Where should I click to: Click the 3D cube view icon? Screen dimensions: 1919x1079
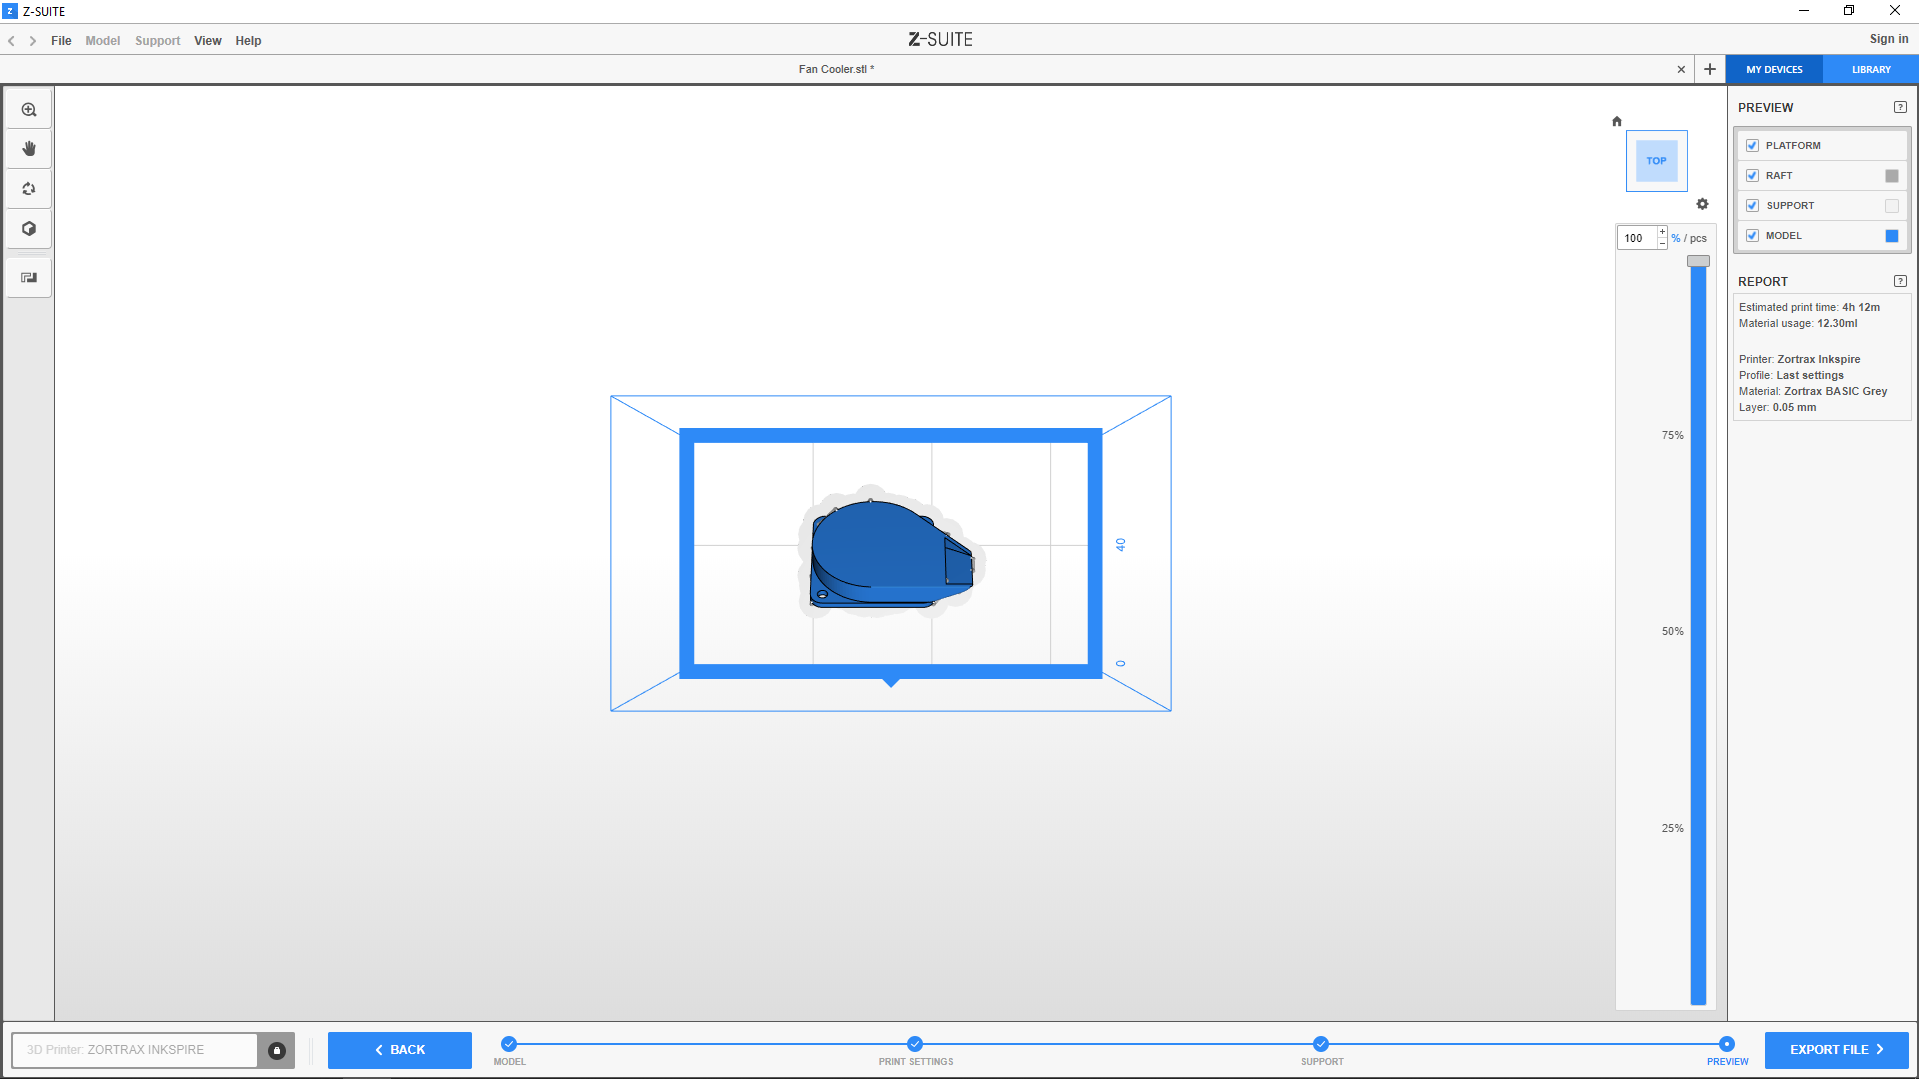point(29,229)
